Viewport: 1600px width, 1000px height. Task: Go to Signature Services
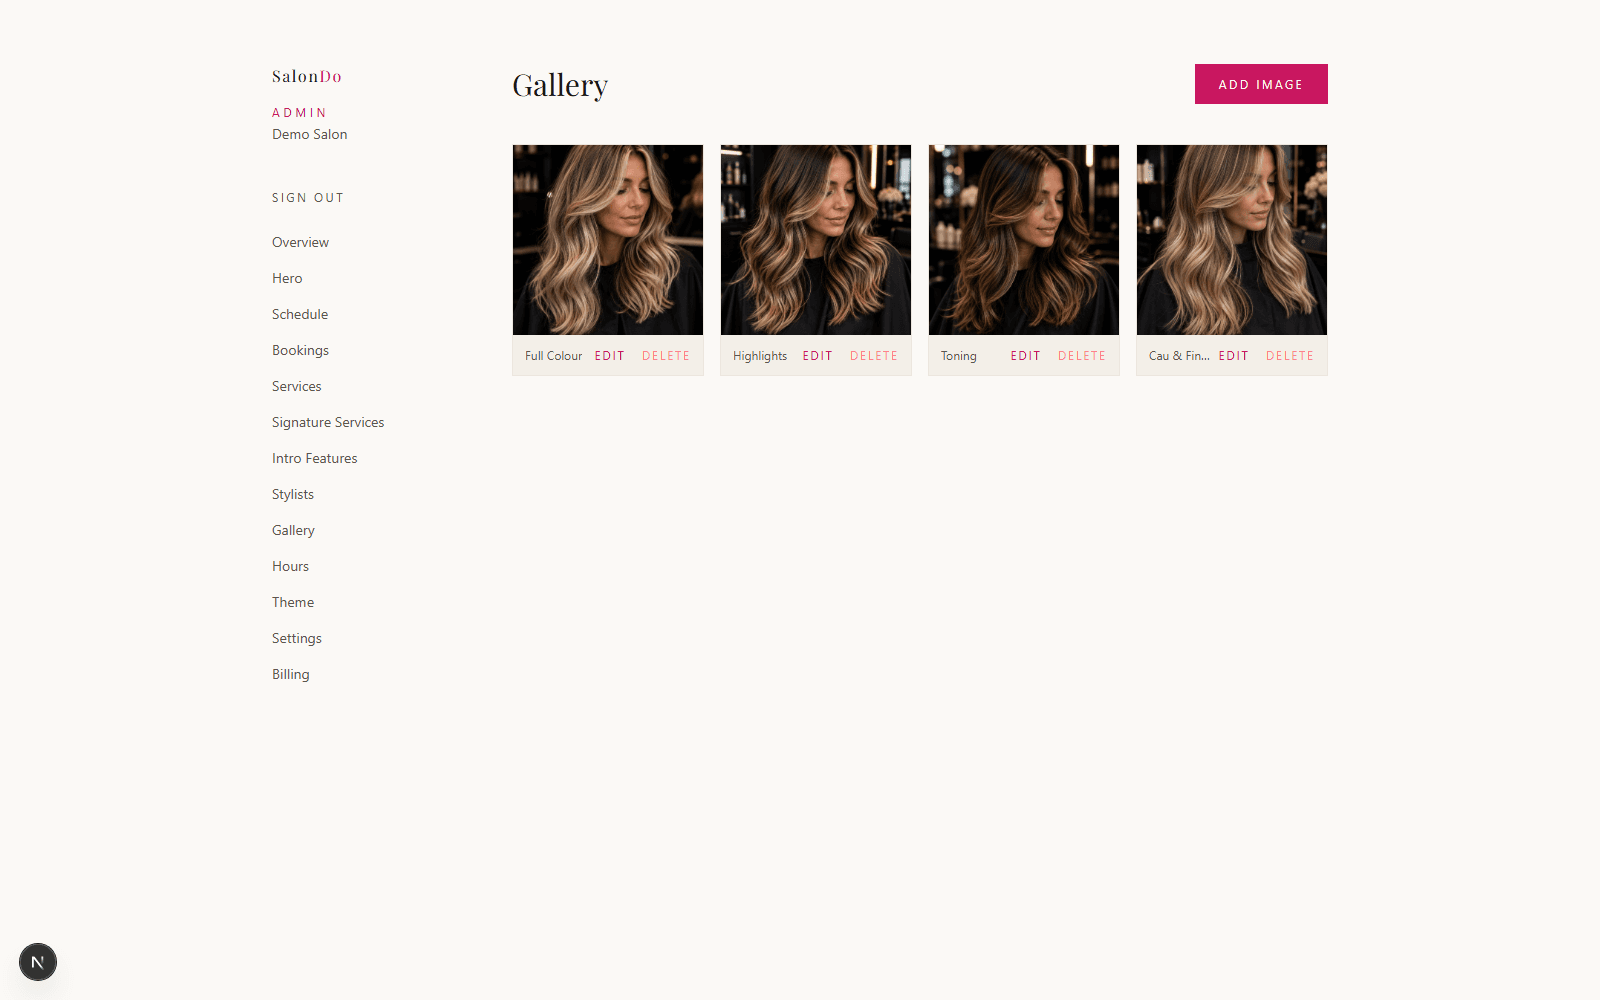(x=328, y=422)
